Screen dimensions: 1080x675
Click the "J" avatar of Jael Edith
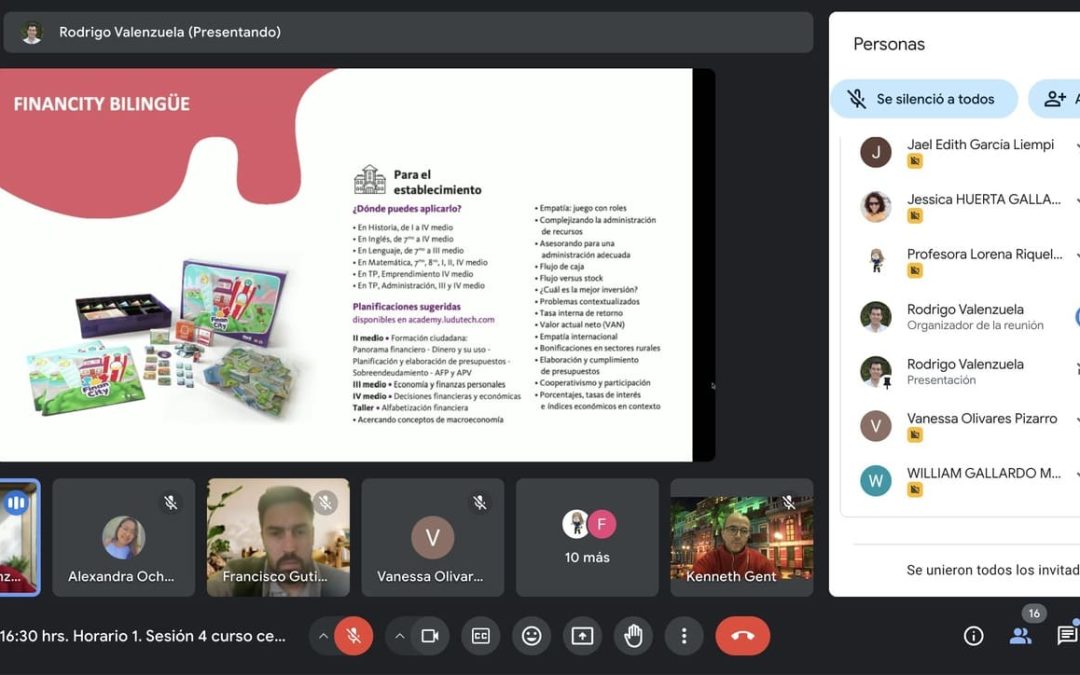875,152
